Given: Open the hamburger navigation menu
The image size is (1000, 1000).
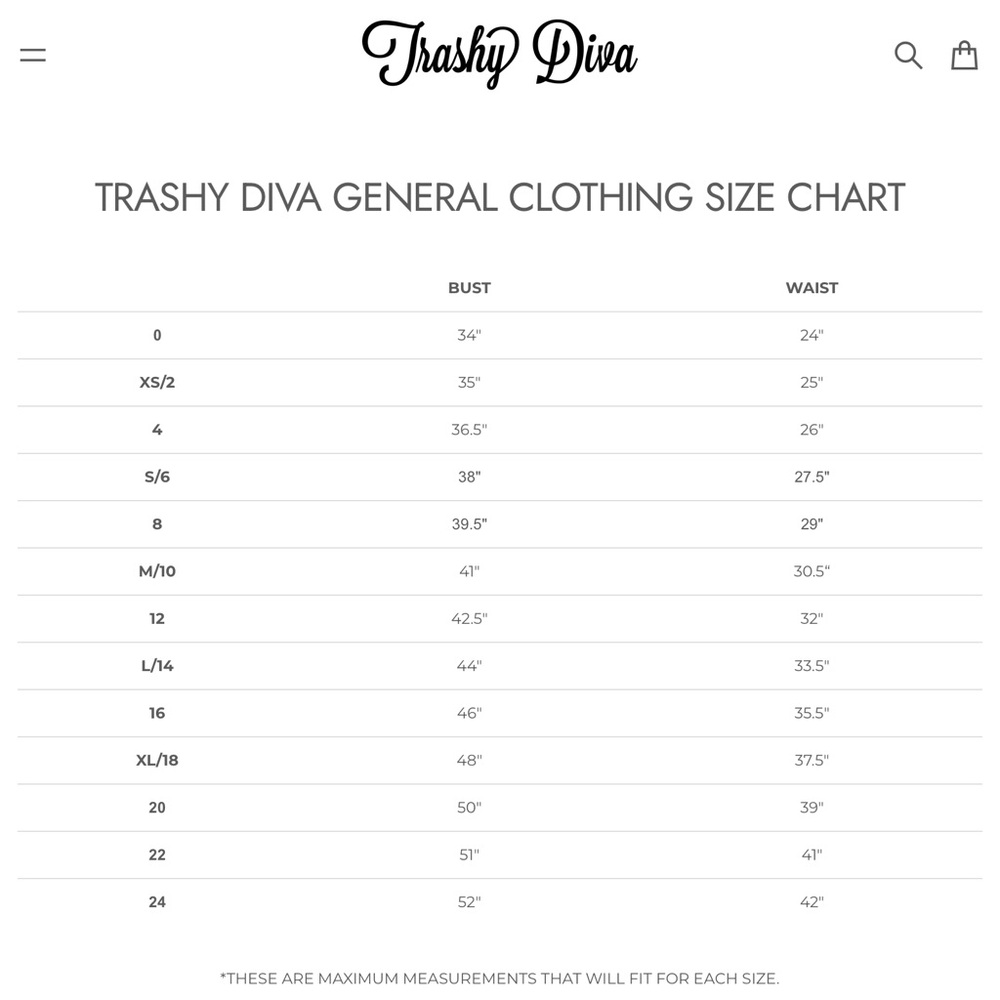Looking at the screenshot, I should tap(33, 55).
